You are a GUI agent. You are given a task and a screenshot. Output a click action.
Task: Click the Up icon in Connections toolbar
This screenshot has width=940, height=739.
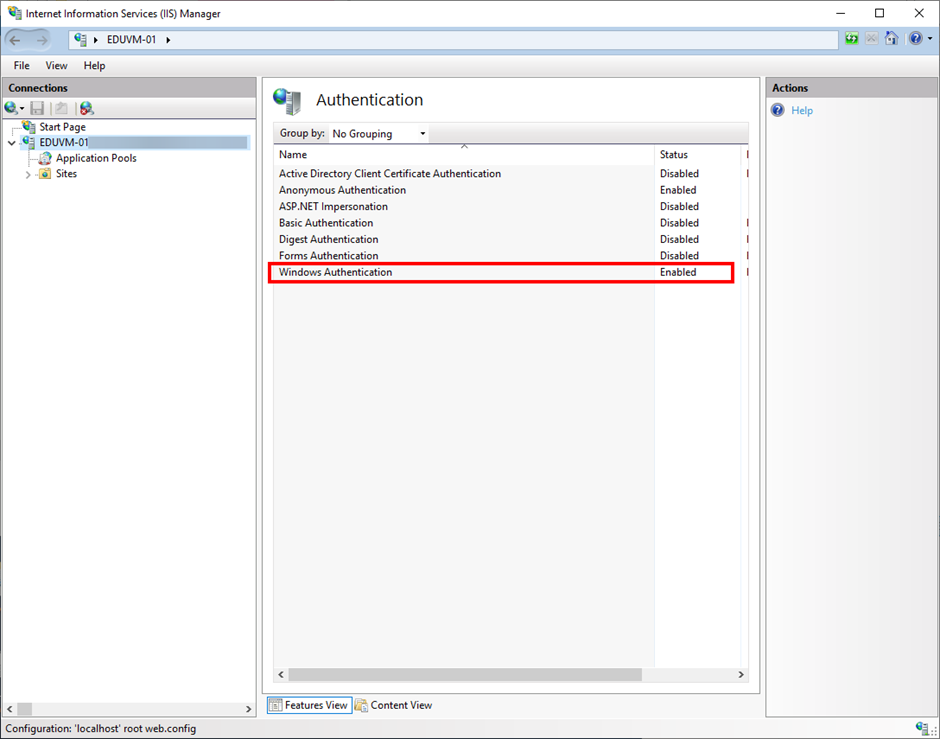pyautogui.click(x=61, y=108)
